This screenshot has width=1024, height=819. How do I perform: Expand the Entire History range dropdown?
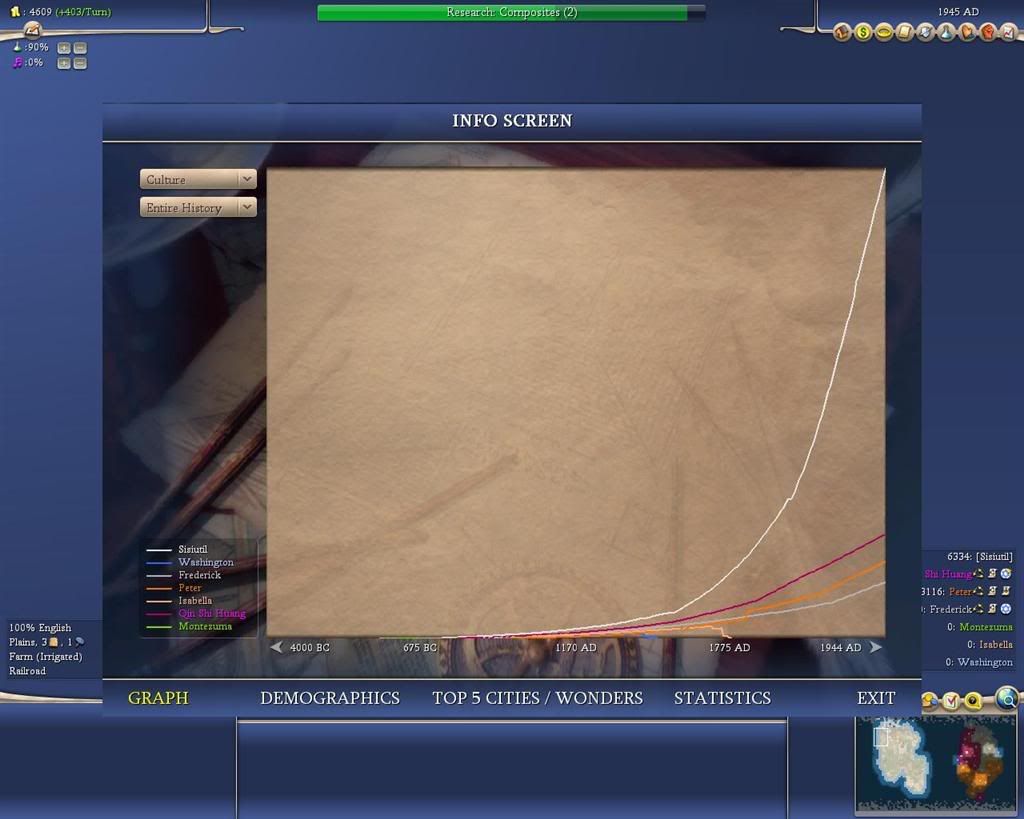point(198,207)
